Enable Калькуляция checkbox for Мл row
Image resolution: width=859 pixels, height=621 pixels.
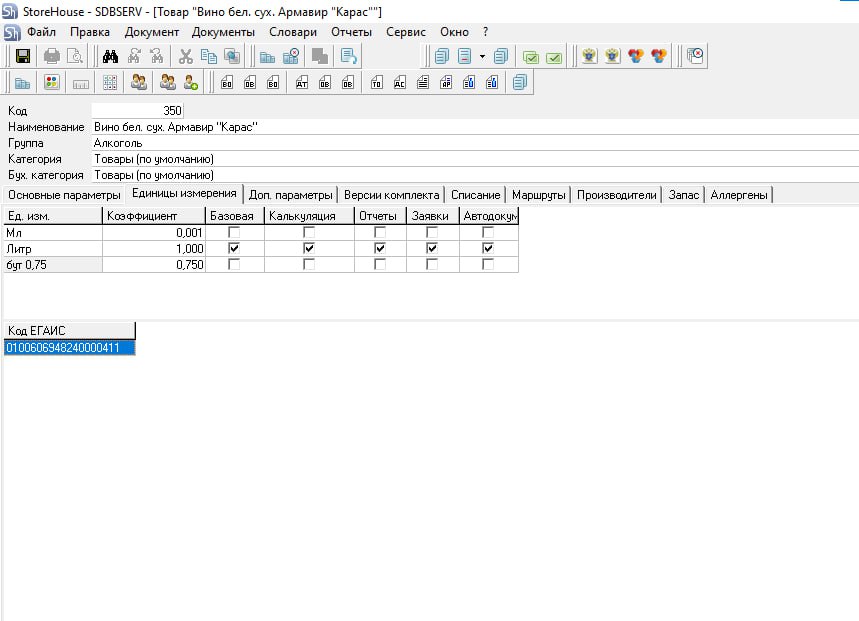309,232
